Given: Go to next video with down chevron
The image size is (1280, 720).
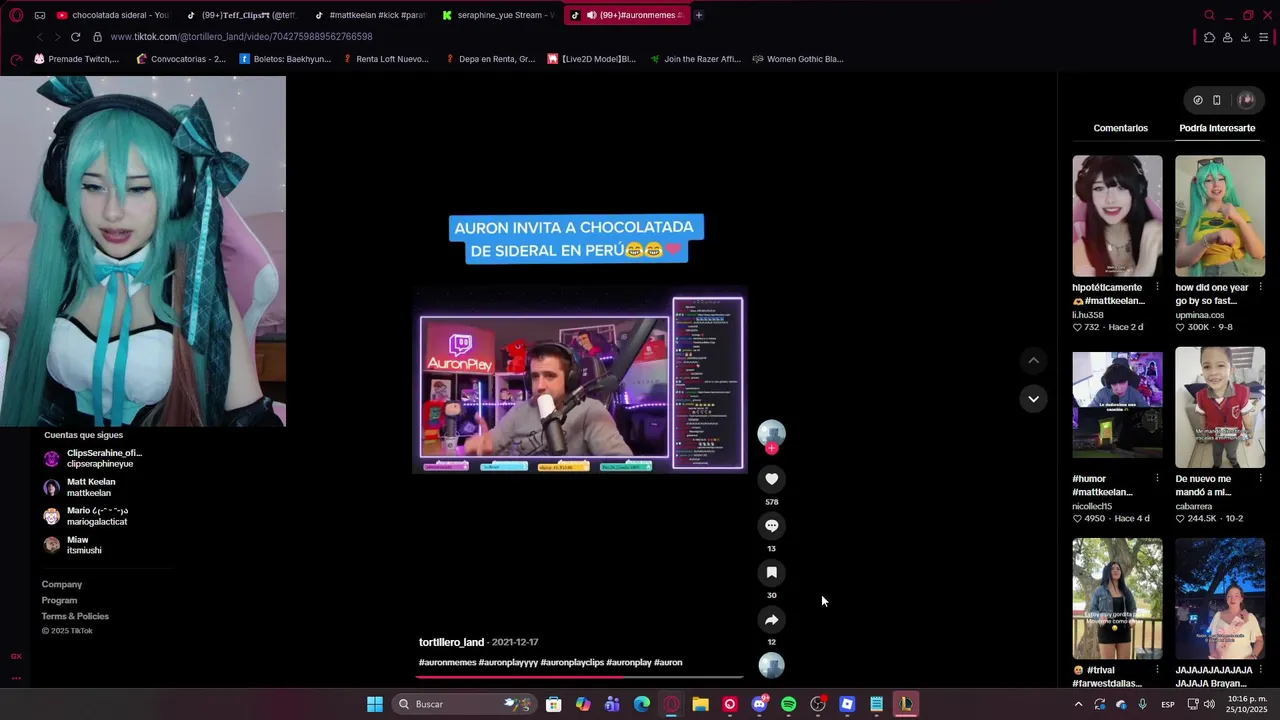Looking at the screenshot, I should (x=1033, y=398).
